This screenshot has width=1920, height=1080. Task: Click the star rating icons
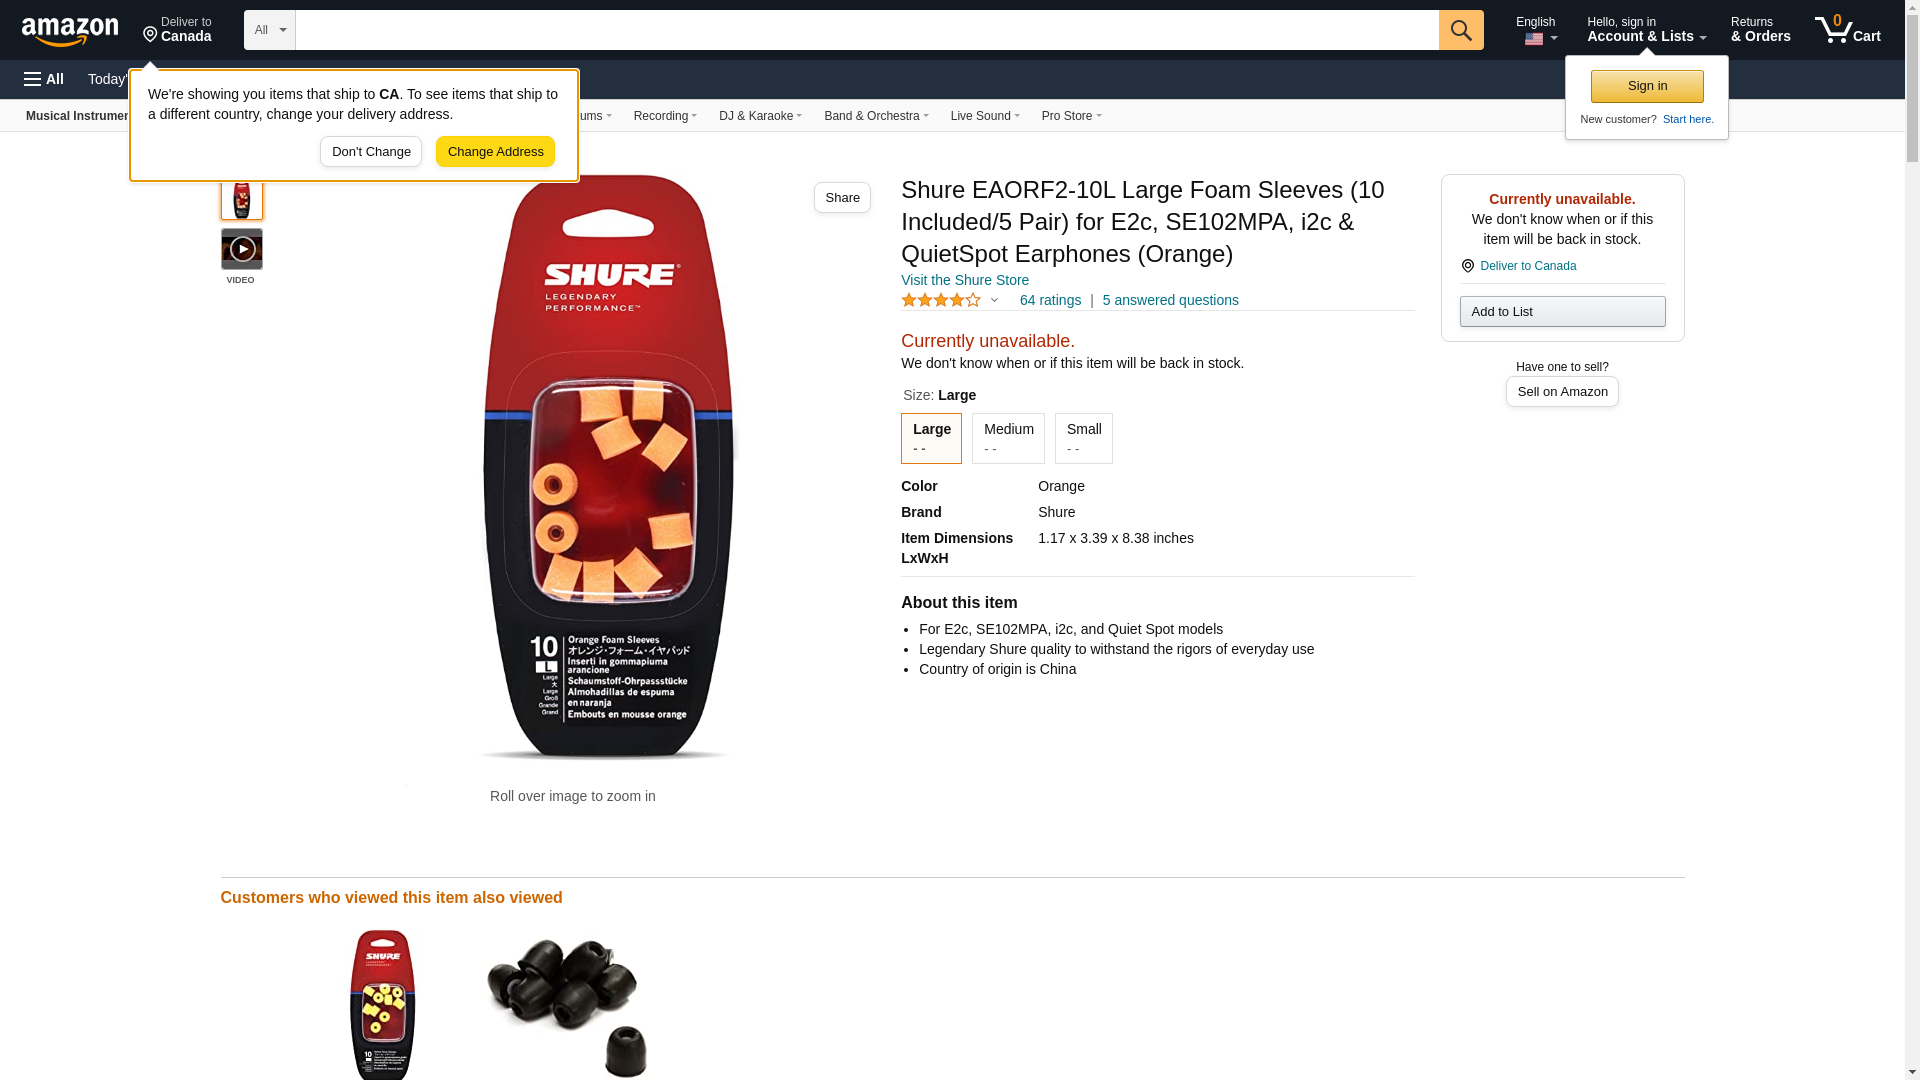(x=941, y=300)
